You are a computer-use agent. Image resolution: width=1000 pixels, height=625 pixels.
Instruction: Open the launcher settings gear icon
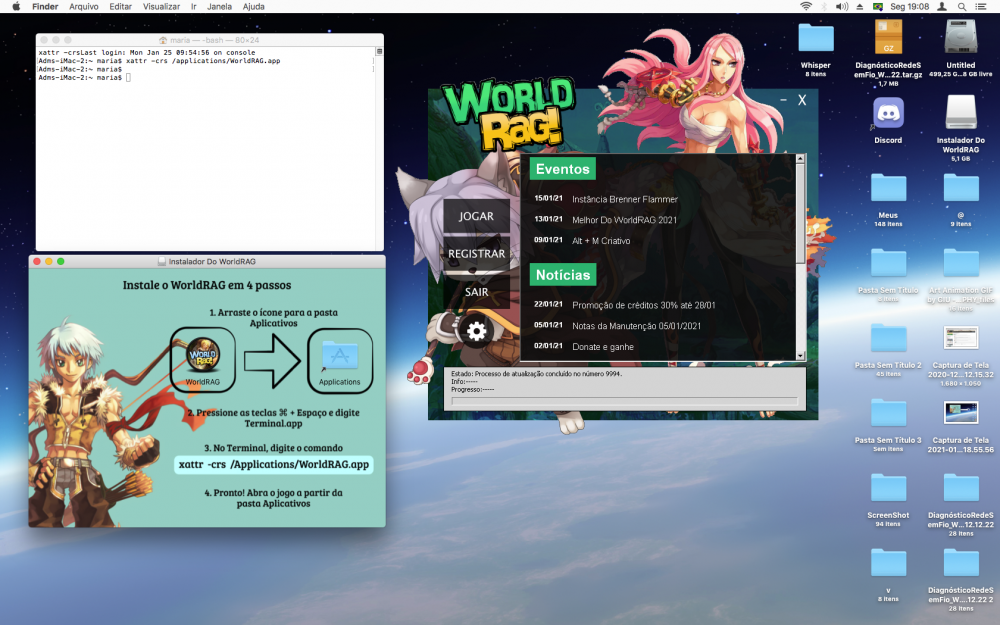pyautogui.click(x=476, y=330)
